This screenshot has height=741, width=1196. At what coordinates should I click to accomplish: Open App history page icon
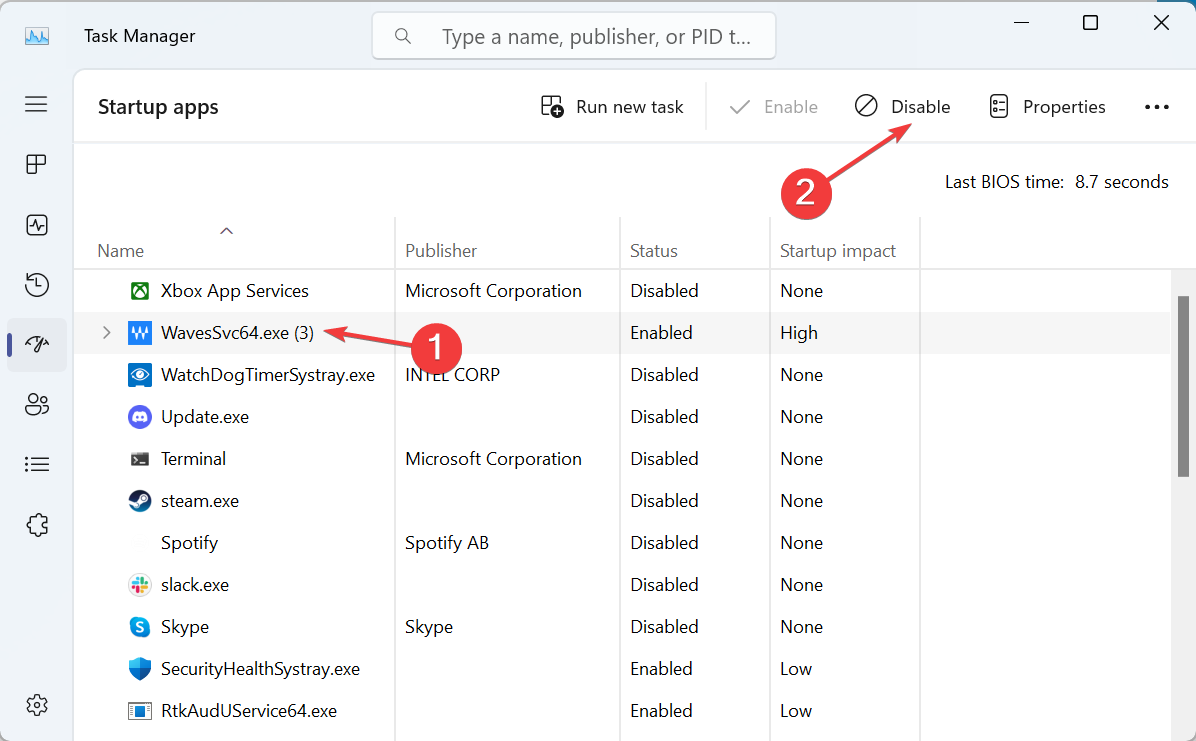[37, 285]
